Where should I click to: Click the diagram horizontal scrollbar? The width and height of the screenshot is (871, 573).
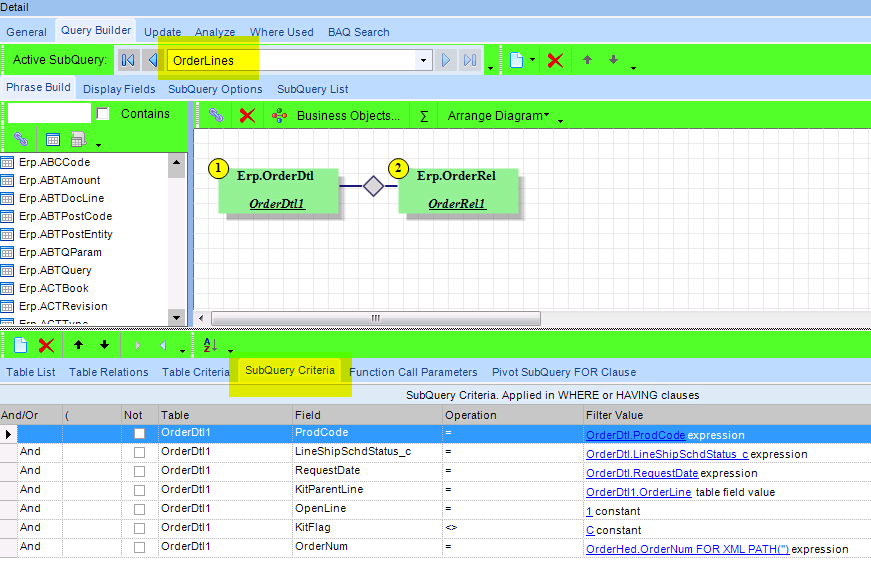pos(376,318)
